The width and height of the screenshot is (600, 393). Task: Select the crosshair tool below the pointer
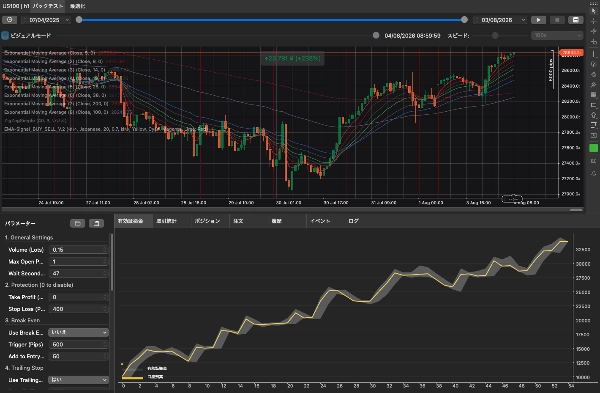tap(593, 21)
